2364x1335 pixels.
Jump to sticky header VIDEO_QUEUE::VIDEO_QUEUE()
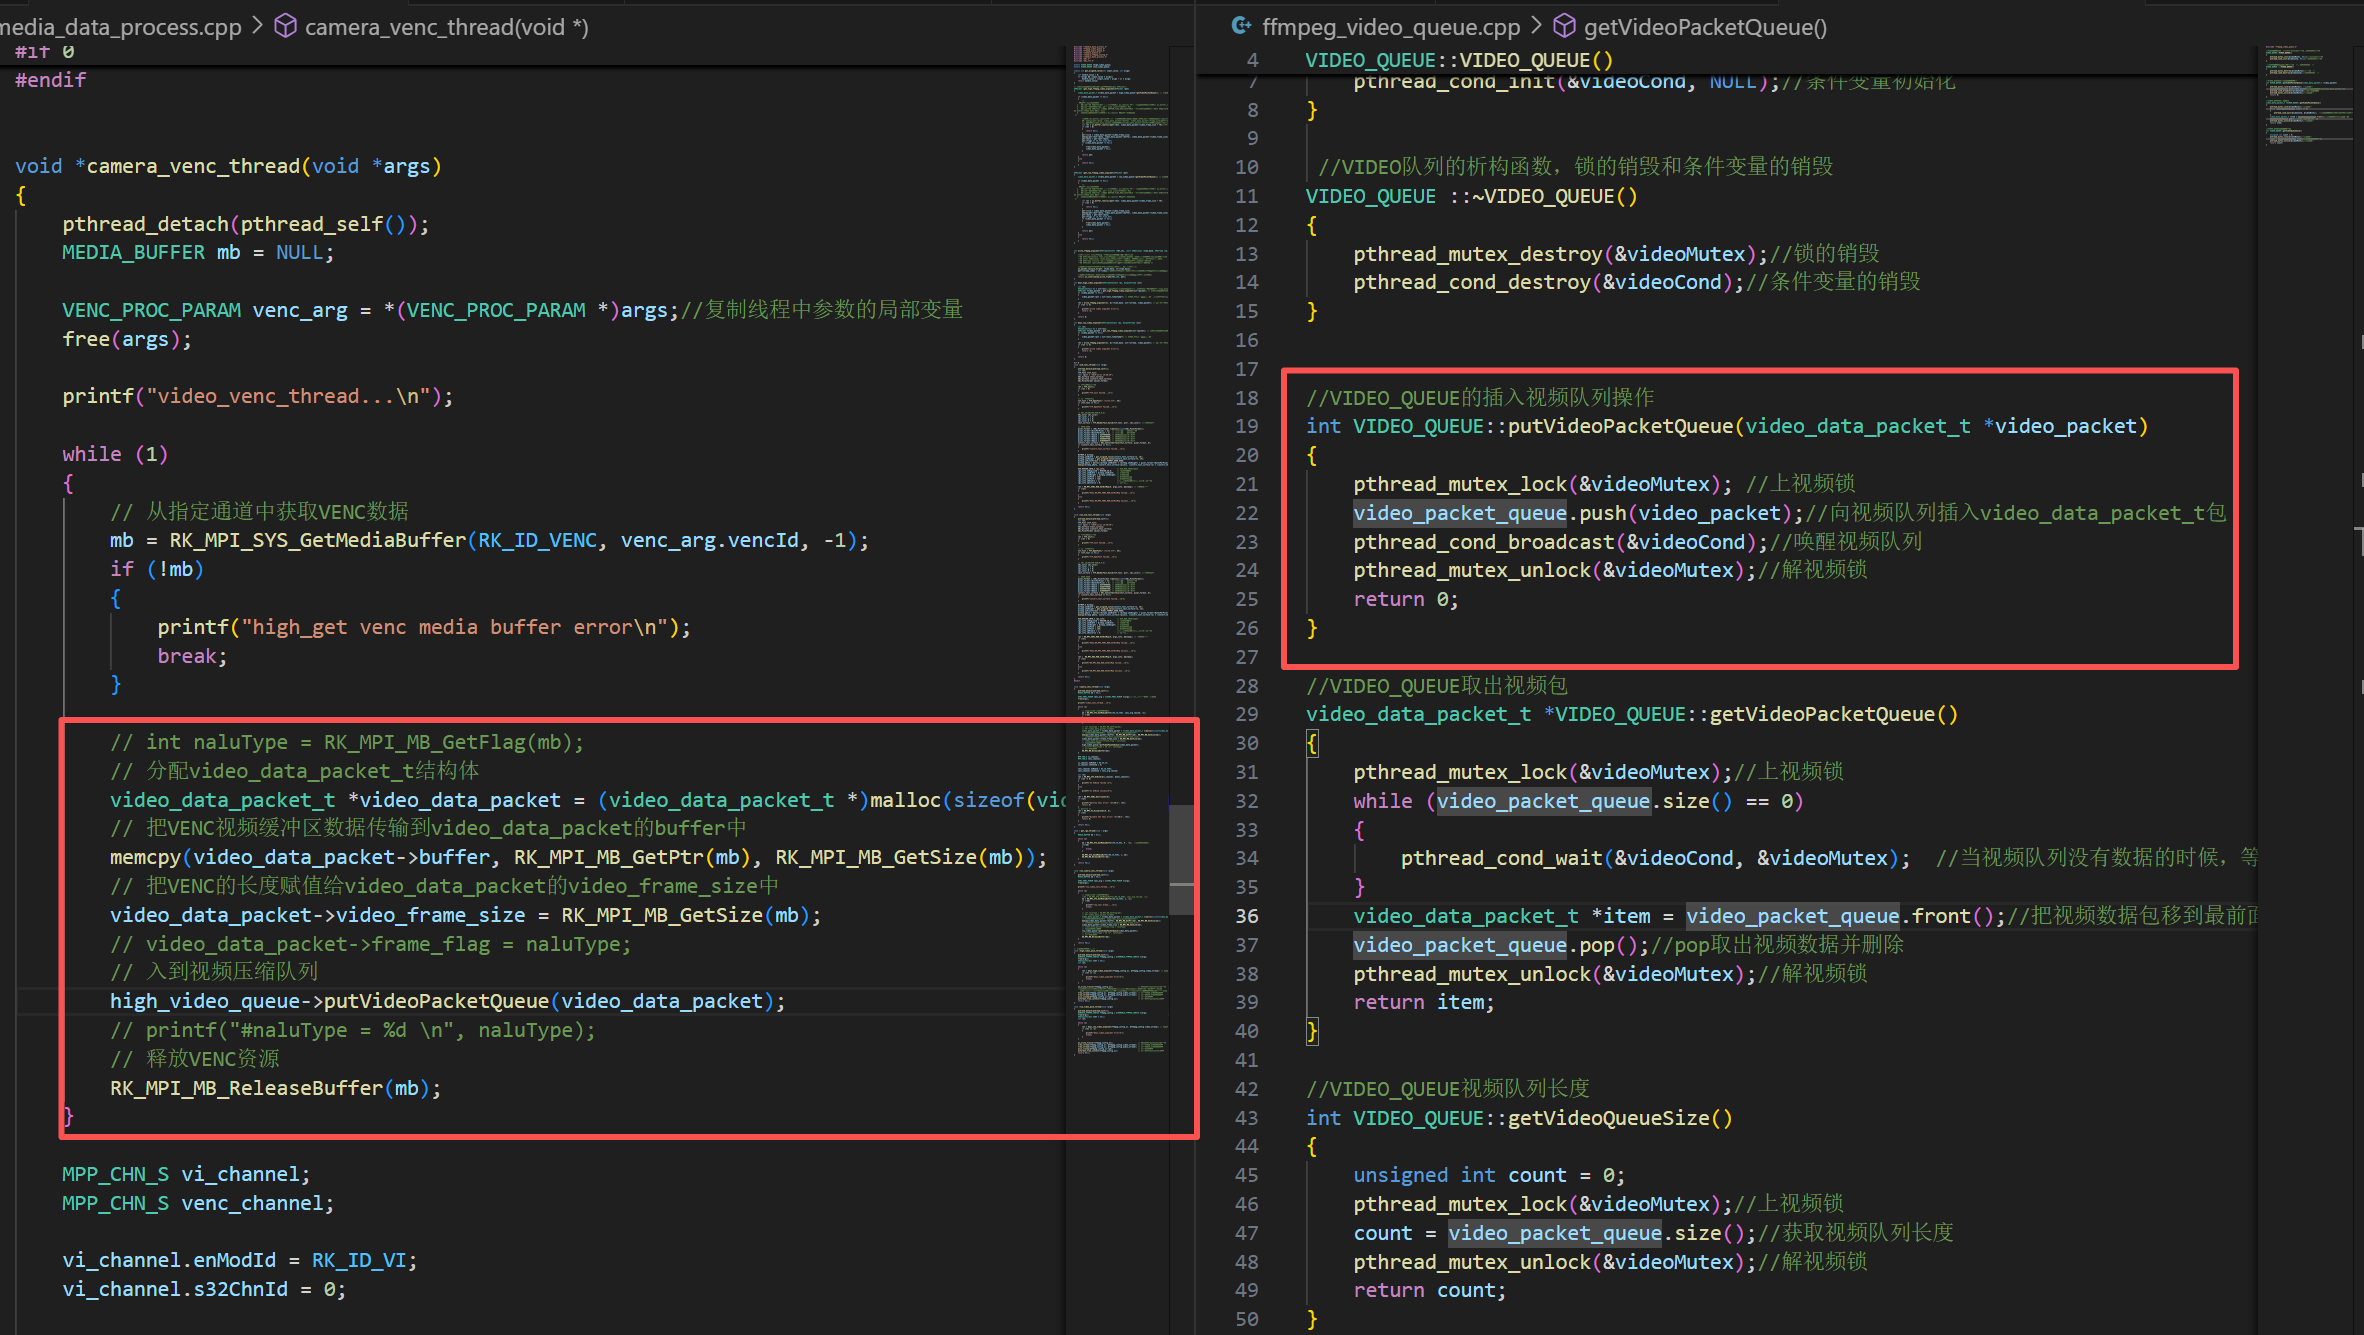pos(1458,60)
